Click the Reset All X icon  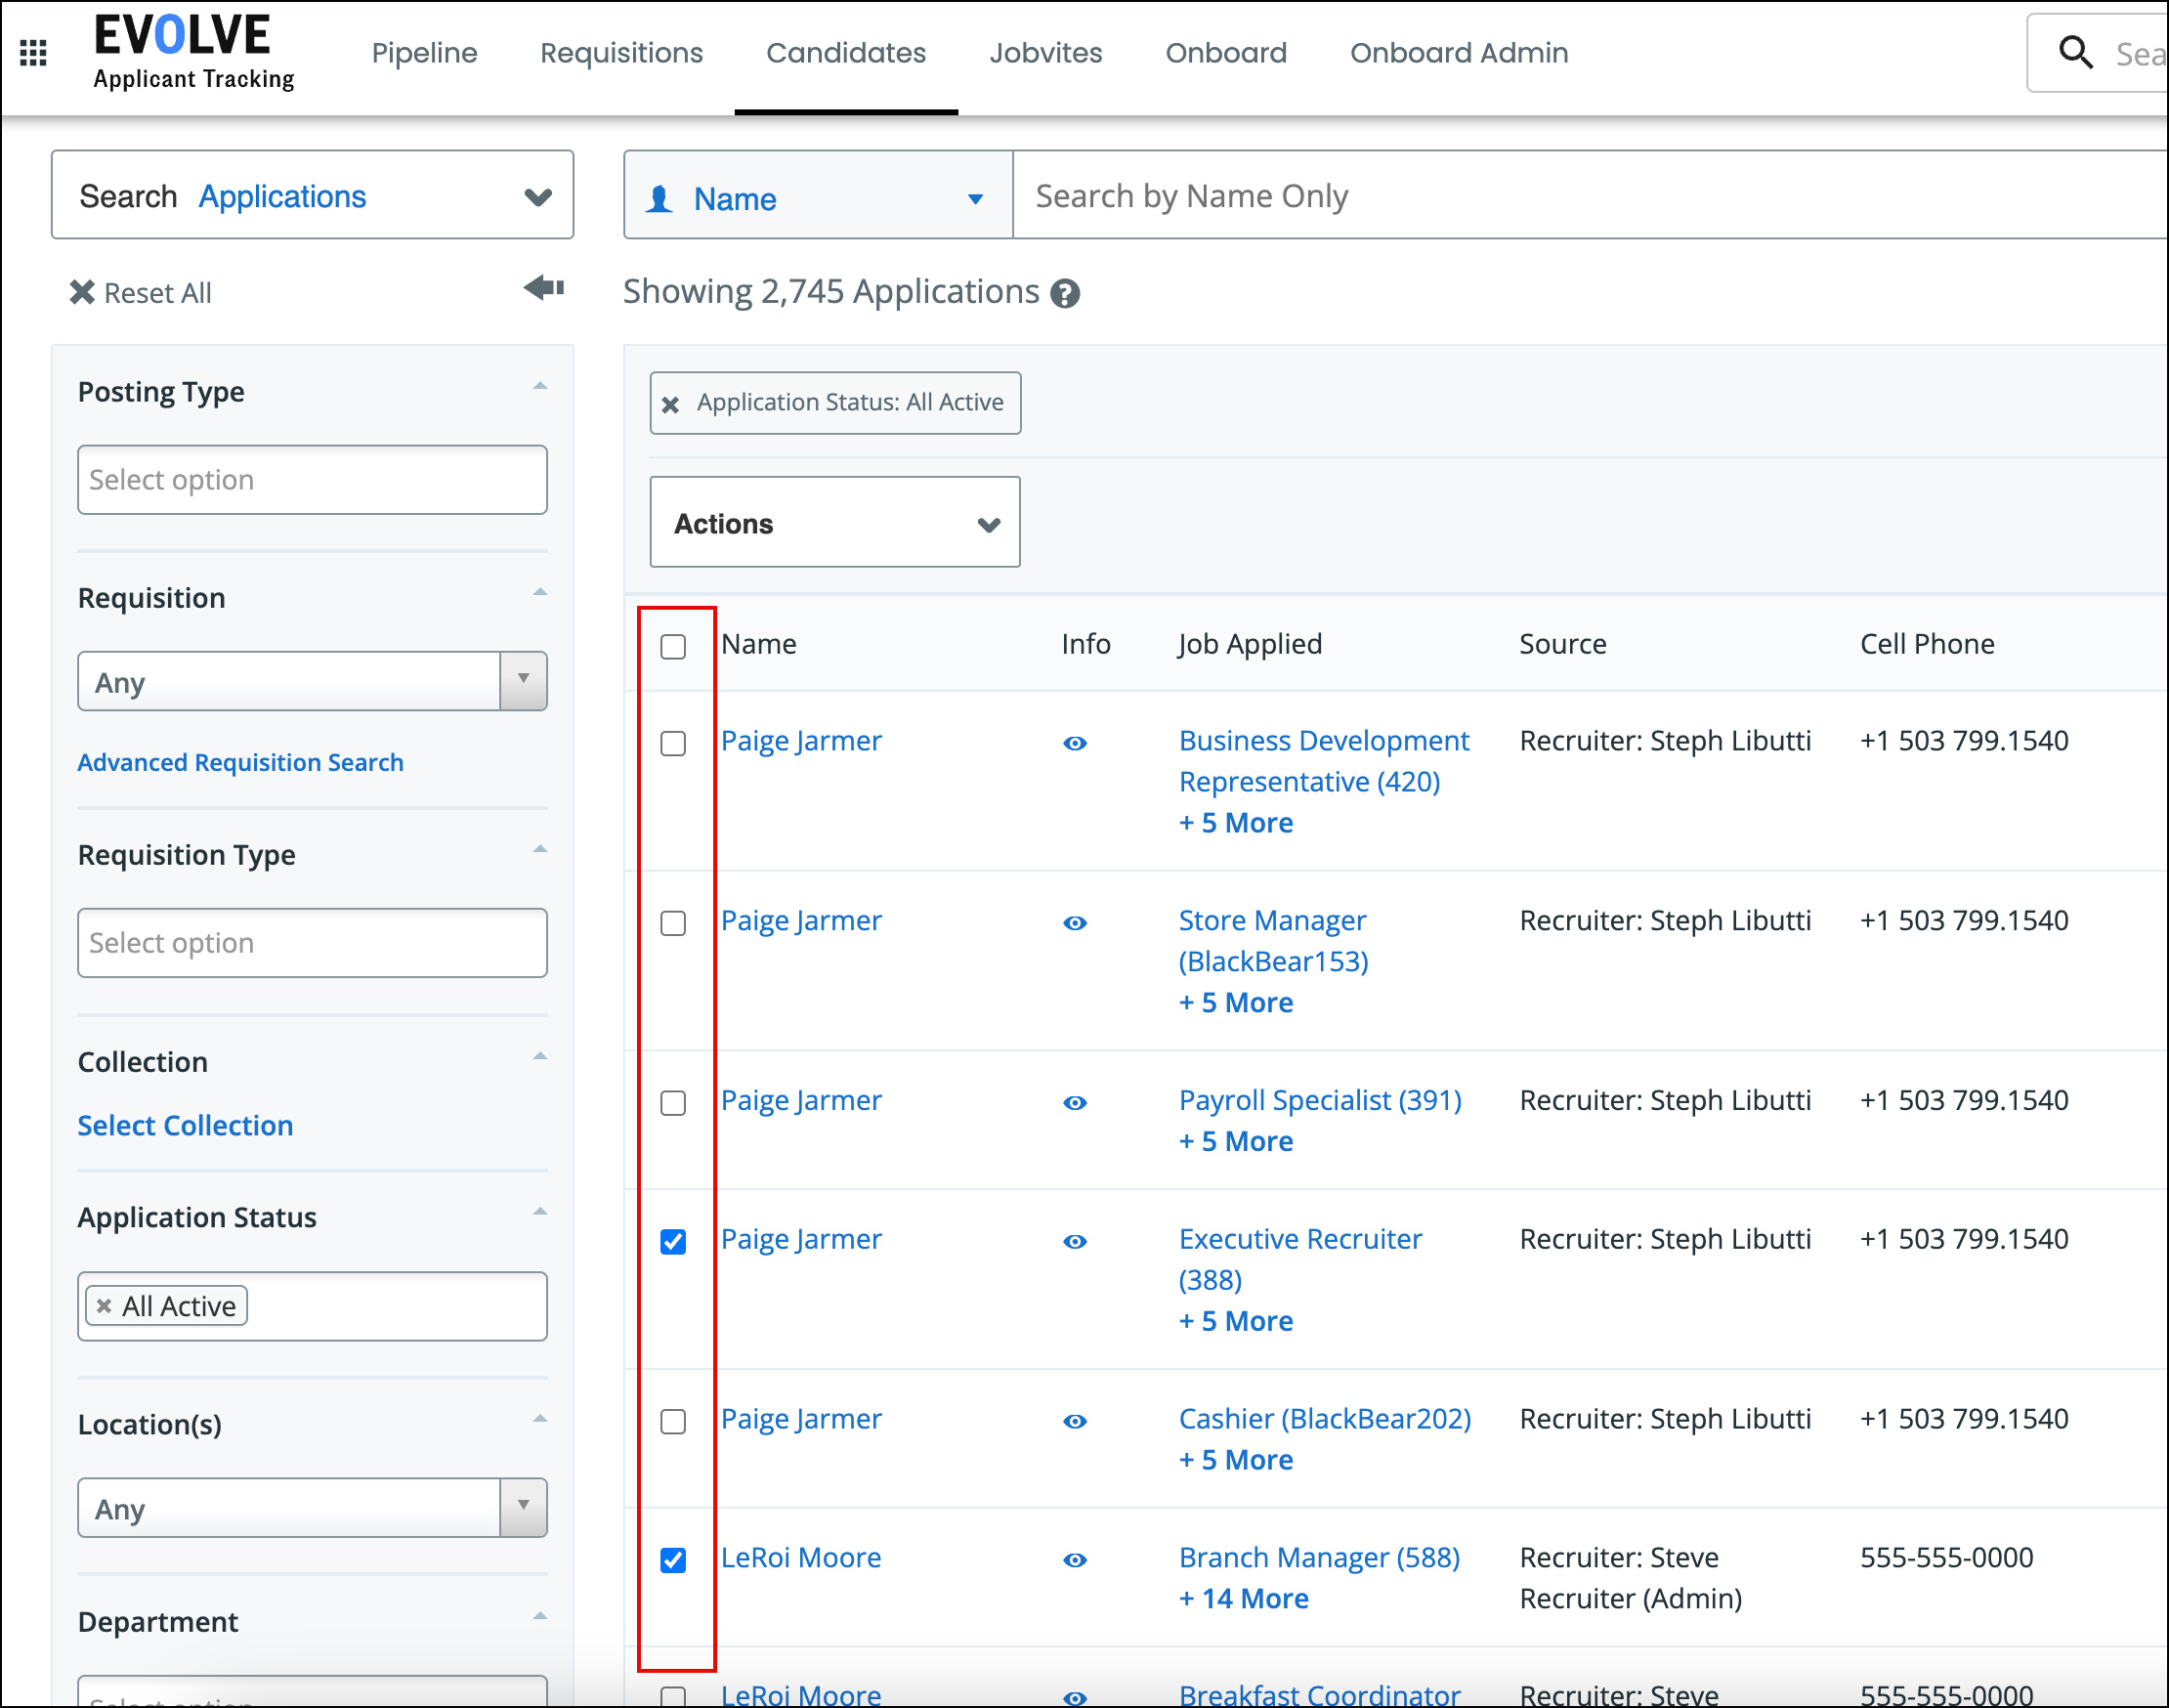82,292
